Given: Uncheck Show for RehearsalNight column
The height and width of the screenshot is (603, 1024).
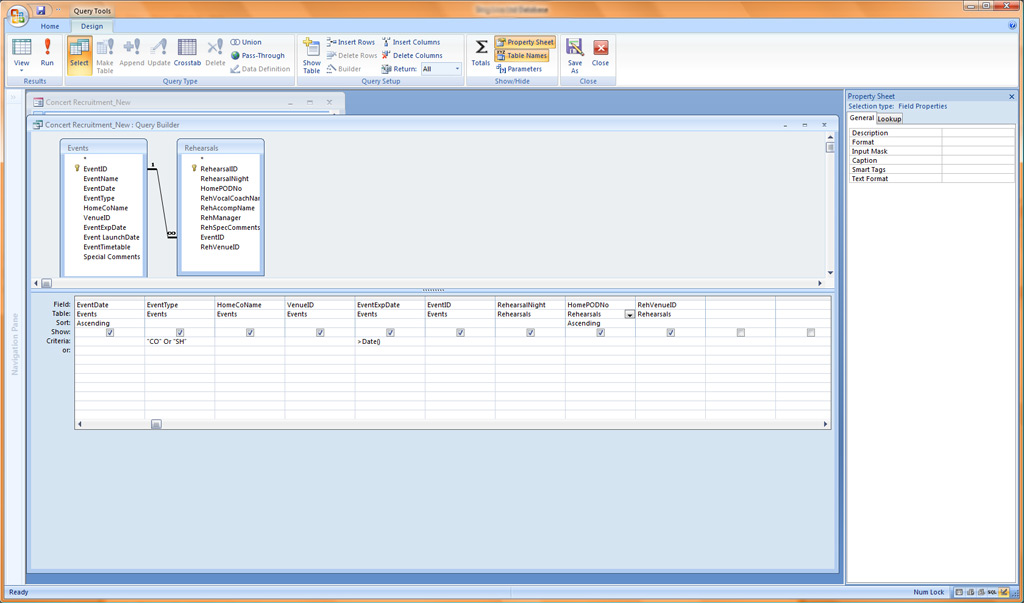Looking at the screenshot, I should click(x=530, y=333).
